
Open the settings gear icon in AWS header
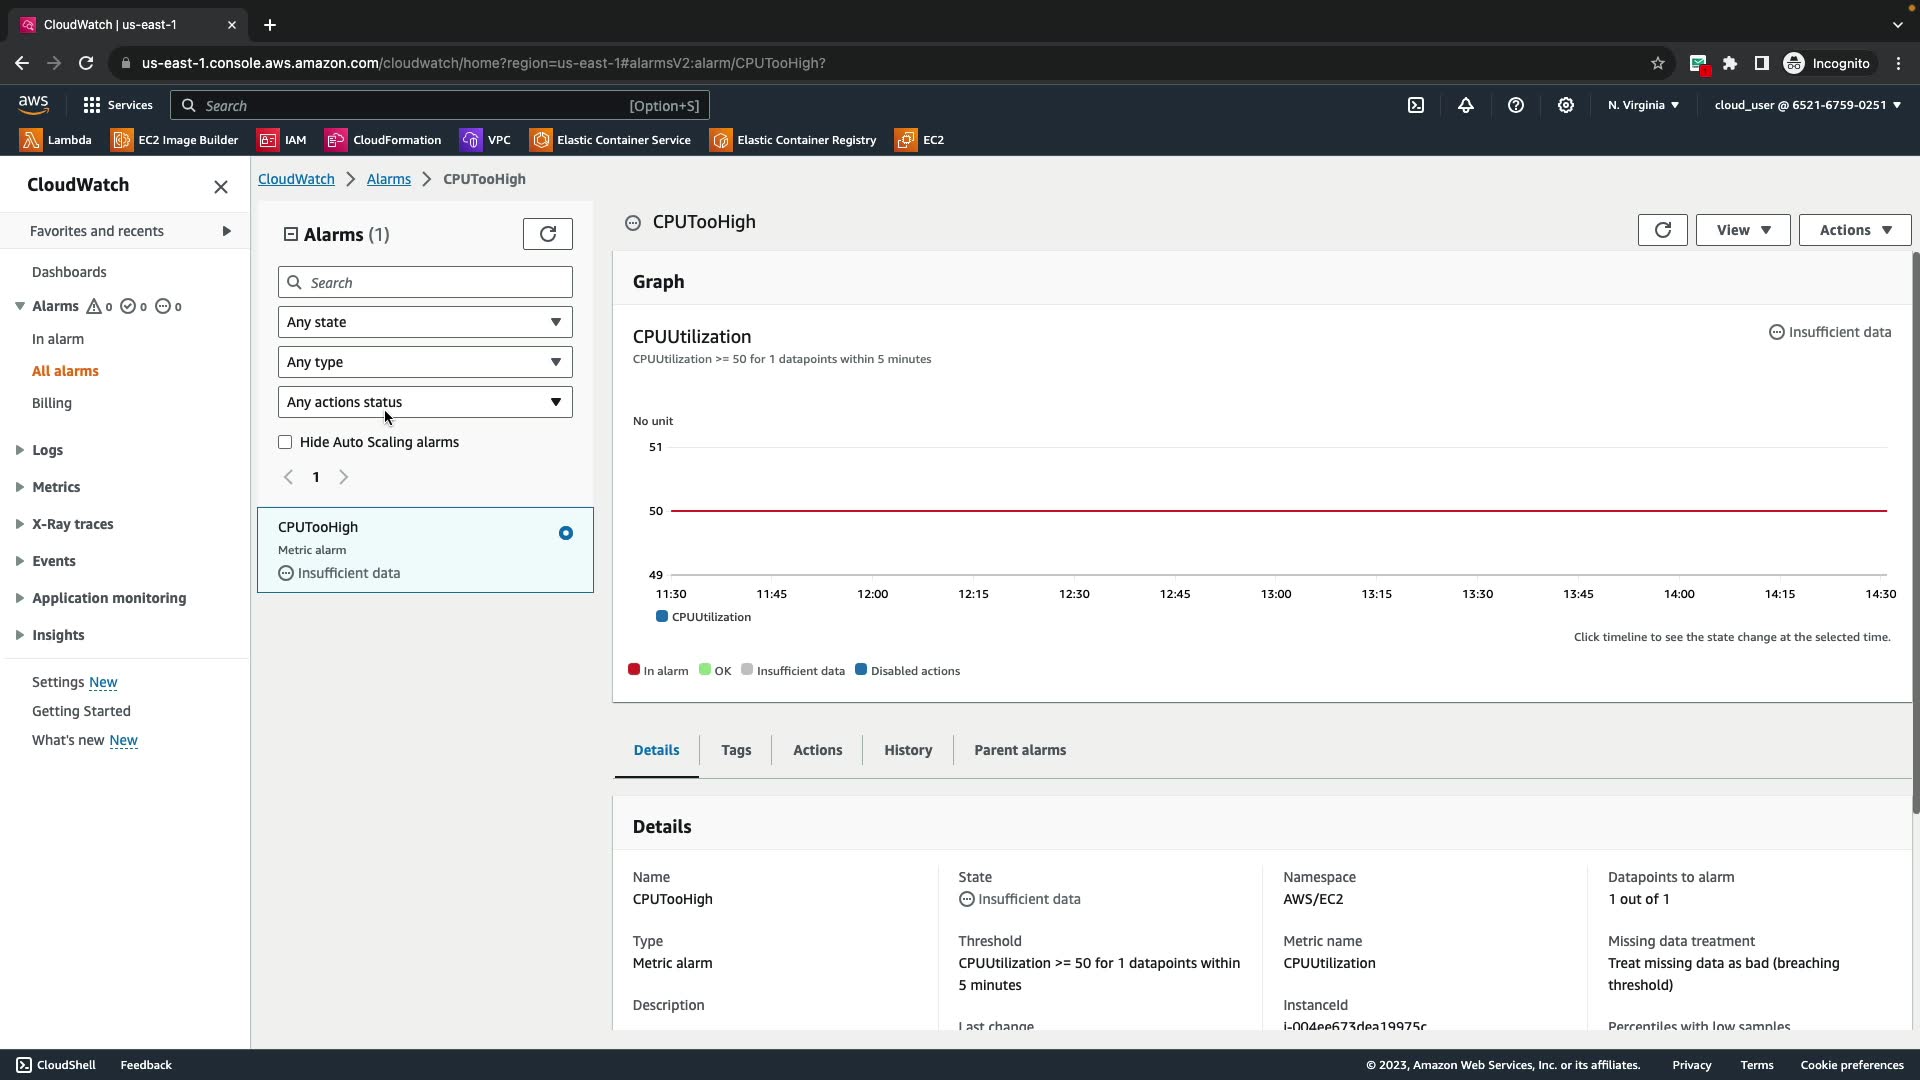[x=1566, y=105]
